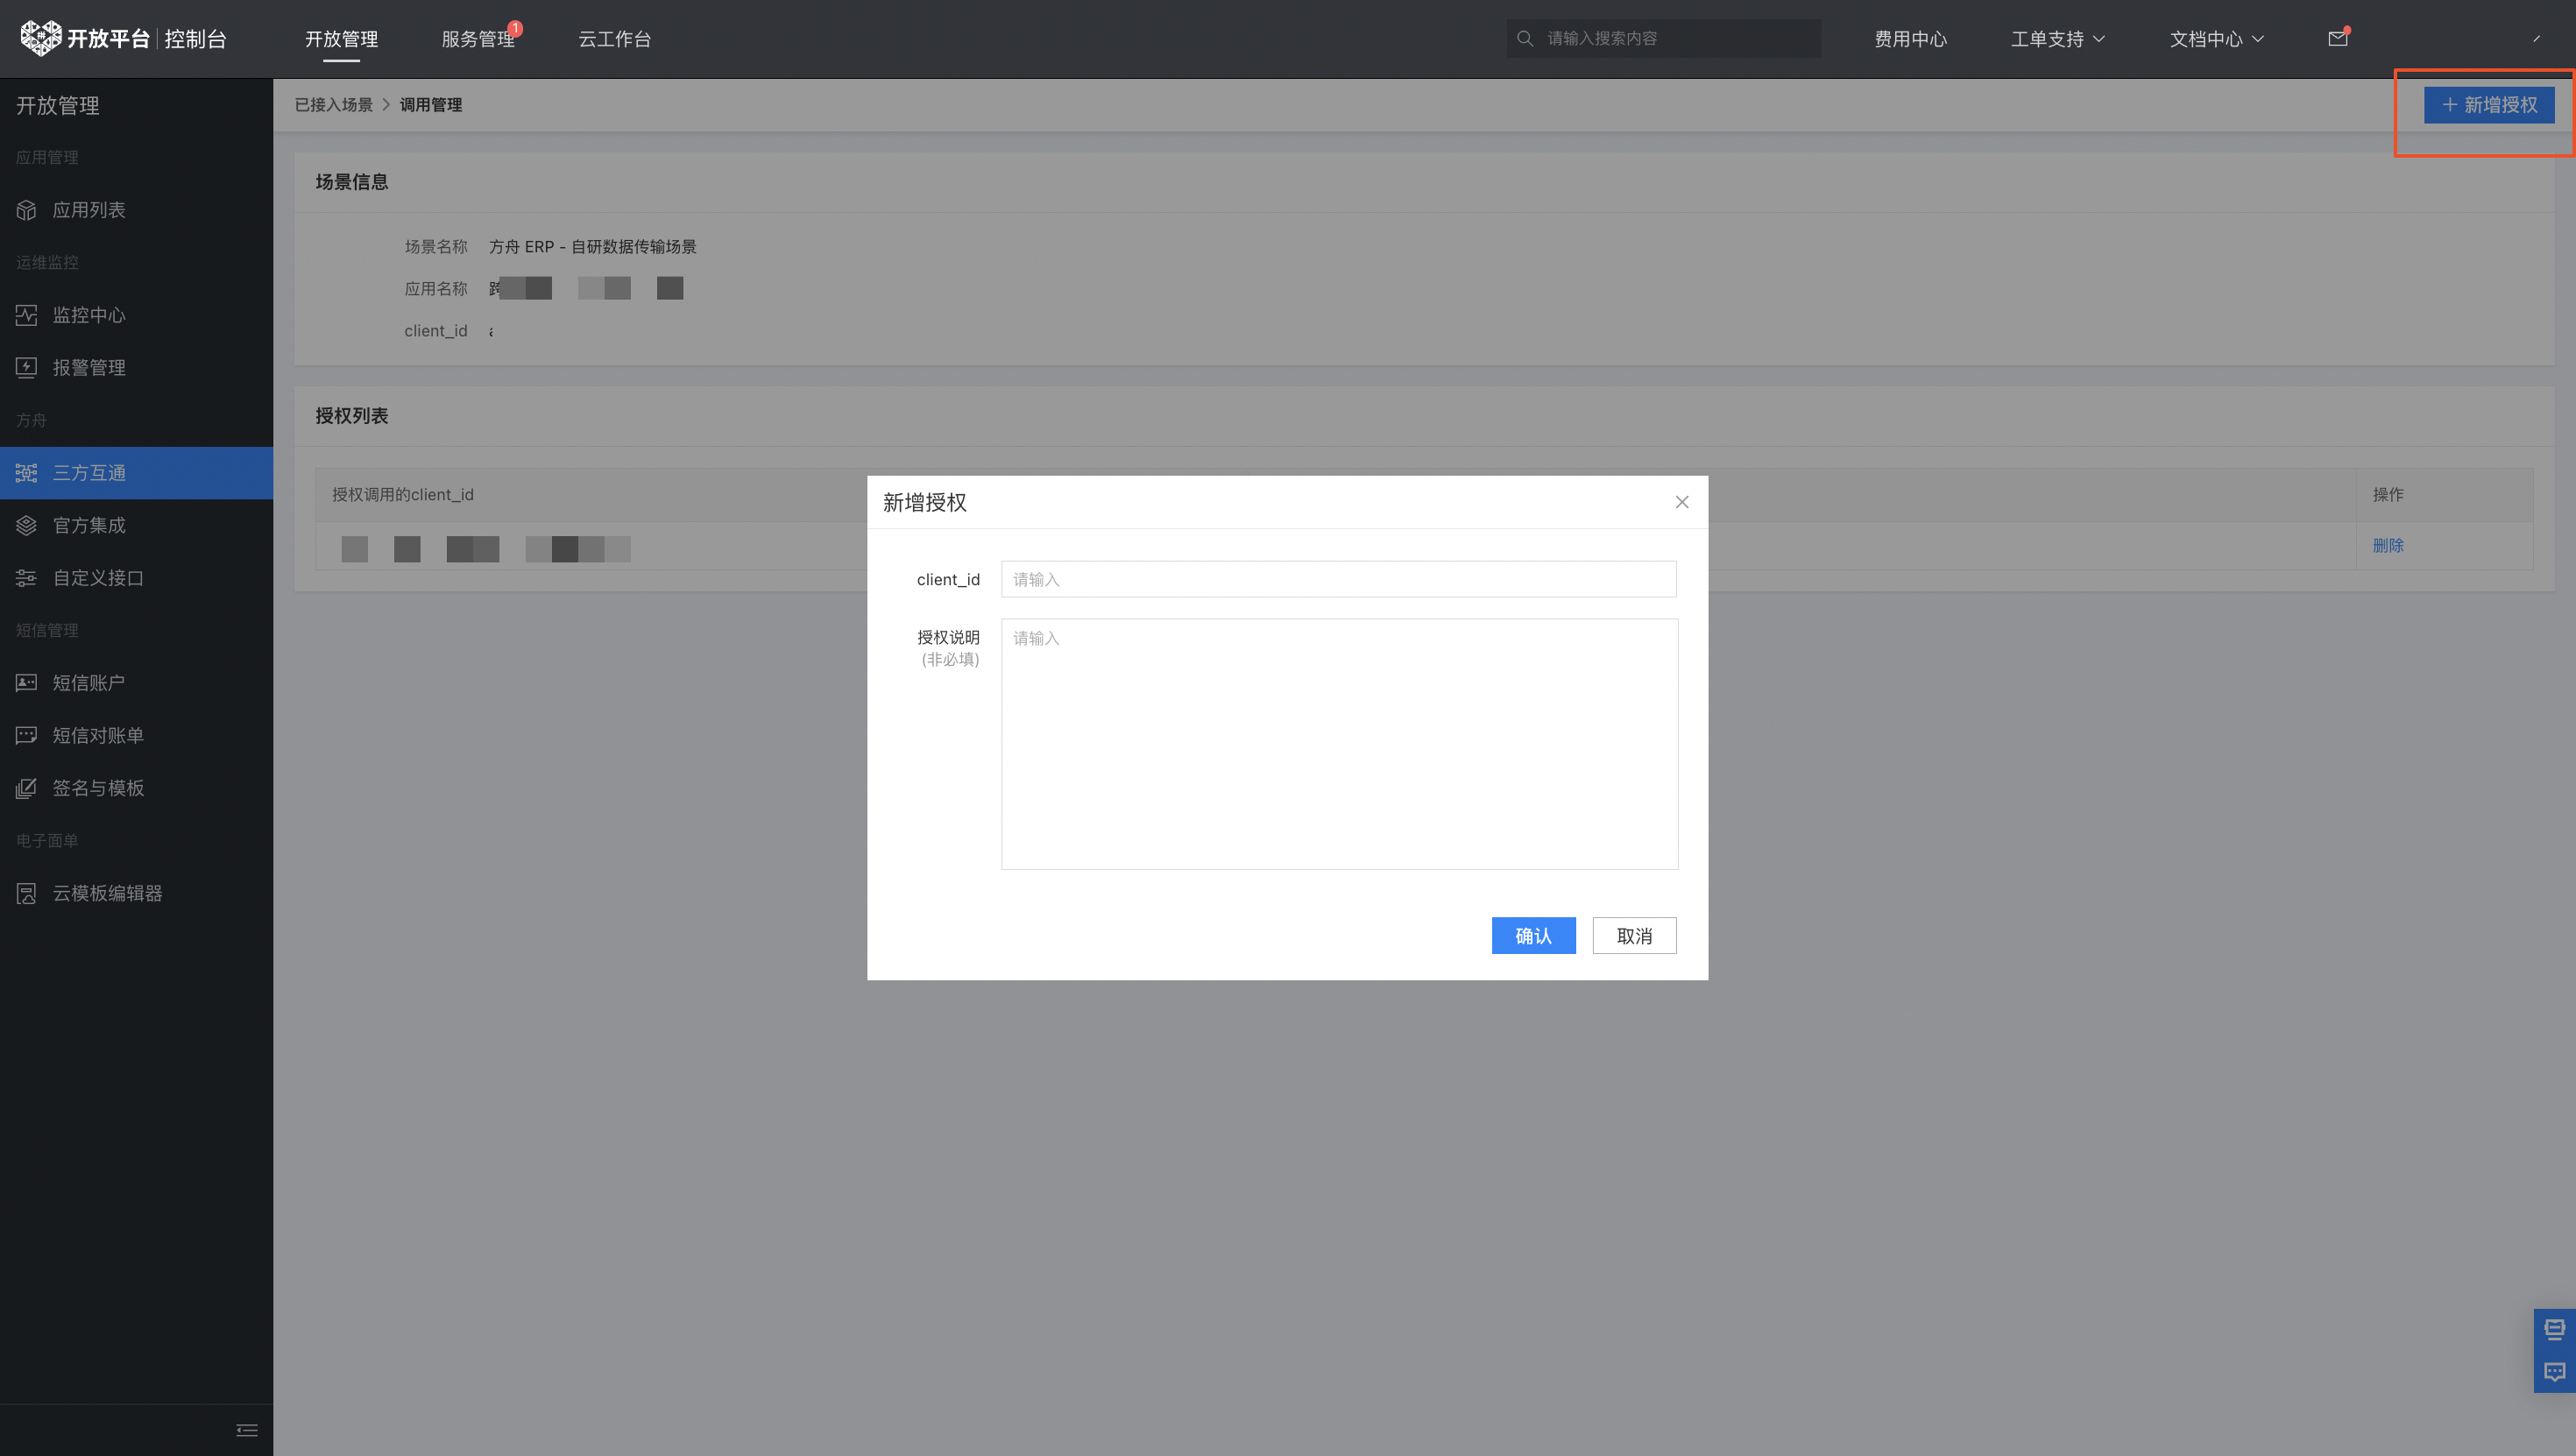Viewport: 2576px width, 1456px height.
Task: Click the feedback chat floating icon
Action: (x=2554, y=1371)
